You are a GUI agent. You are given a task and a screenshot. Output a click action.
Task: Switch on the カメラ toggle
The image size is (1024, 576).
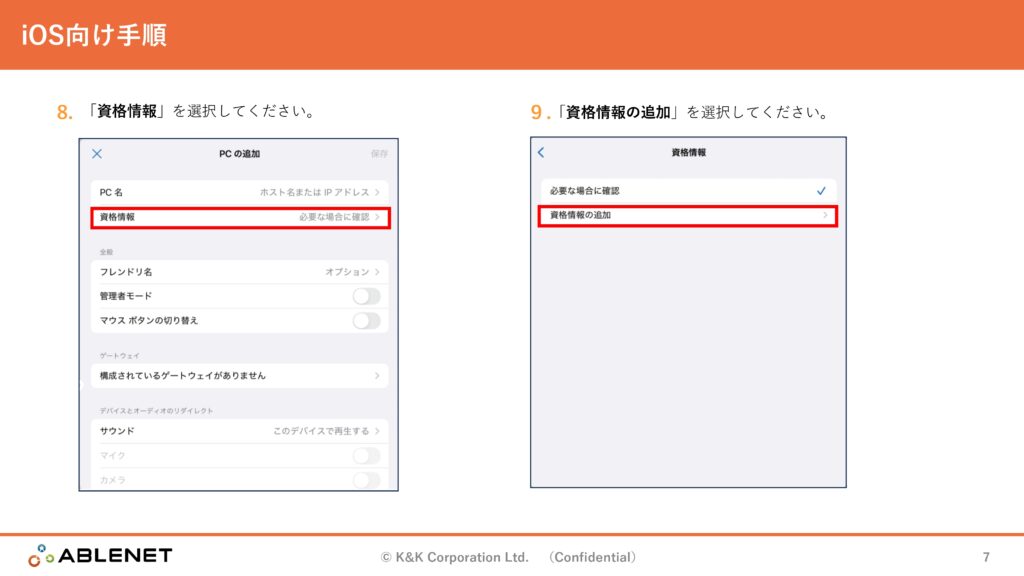tap(366, 480)
